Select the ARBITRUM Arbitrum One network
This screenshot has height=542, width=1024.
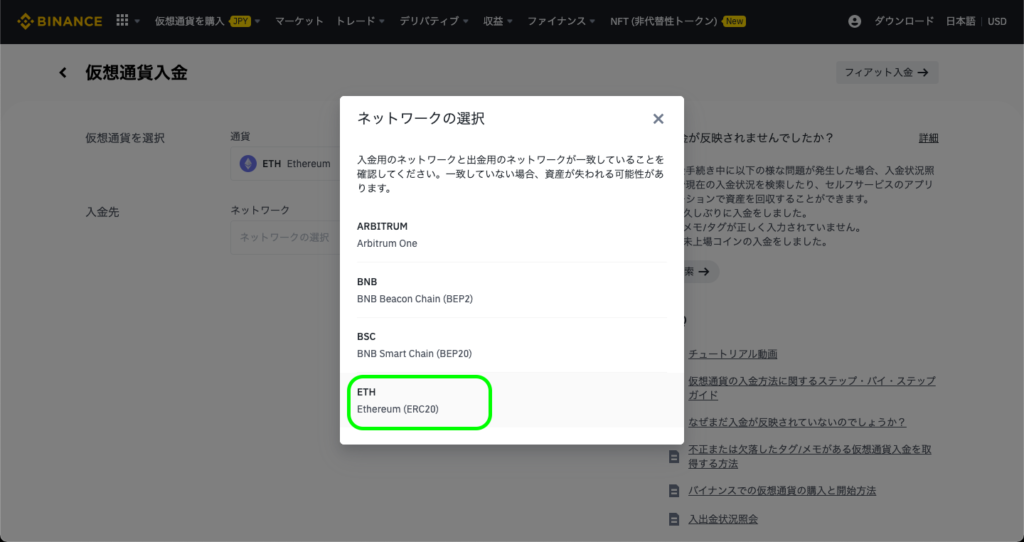(512, 234)
